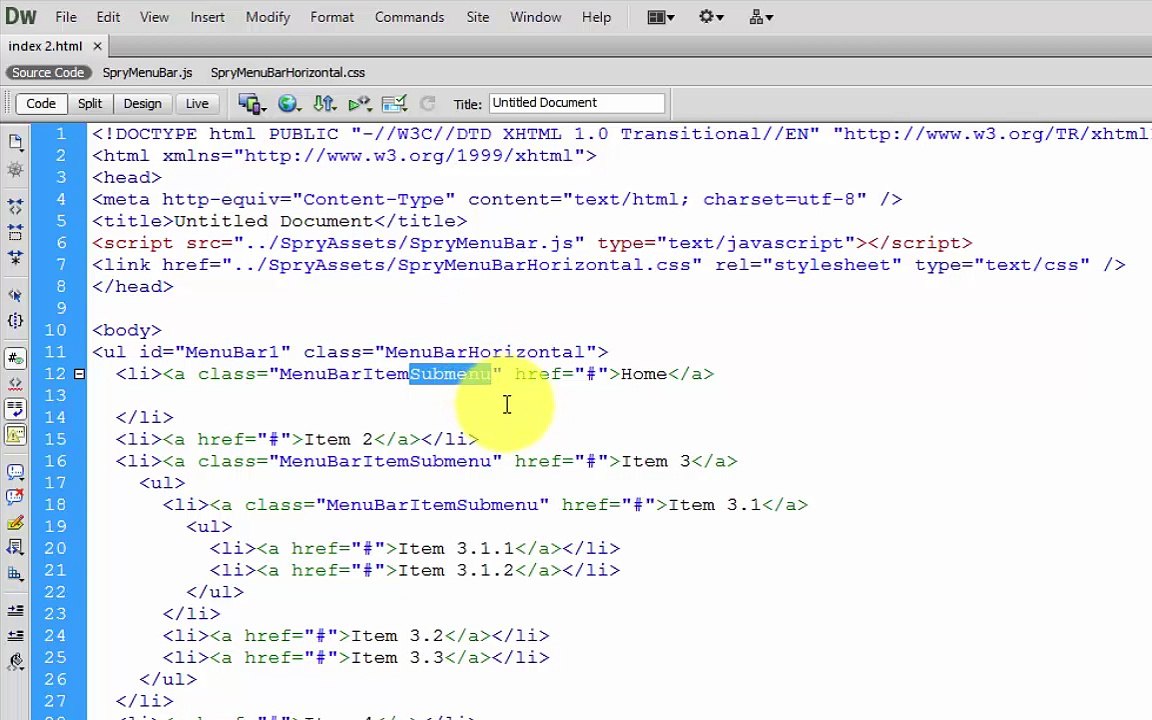This screenshot has width=1152, height=720.
Task: Click 'Item 2' text on line 15
Action: point(338,439)
